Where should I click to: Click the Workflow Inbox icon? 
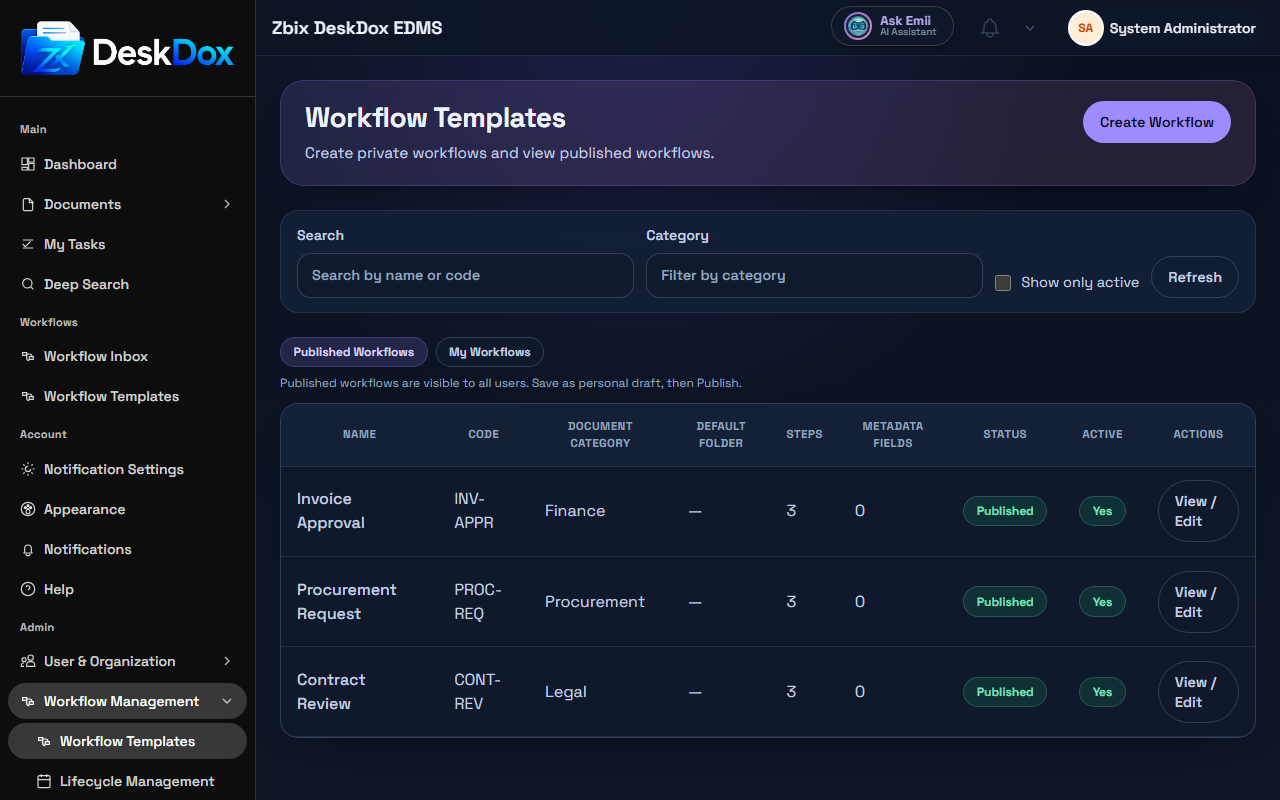pyautogui.click(x=28, y=356)
